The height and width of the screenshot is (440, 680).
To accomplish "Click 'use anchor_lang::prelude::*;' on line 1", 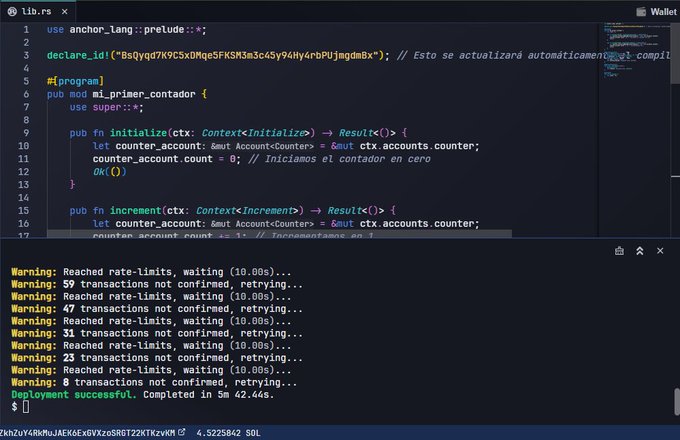I will click(x=127, y=29).
